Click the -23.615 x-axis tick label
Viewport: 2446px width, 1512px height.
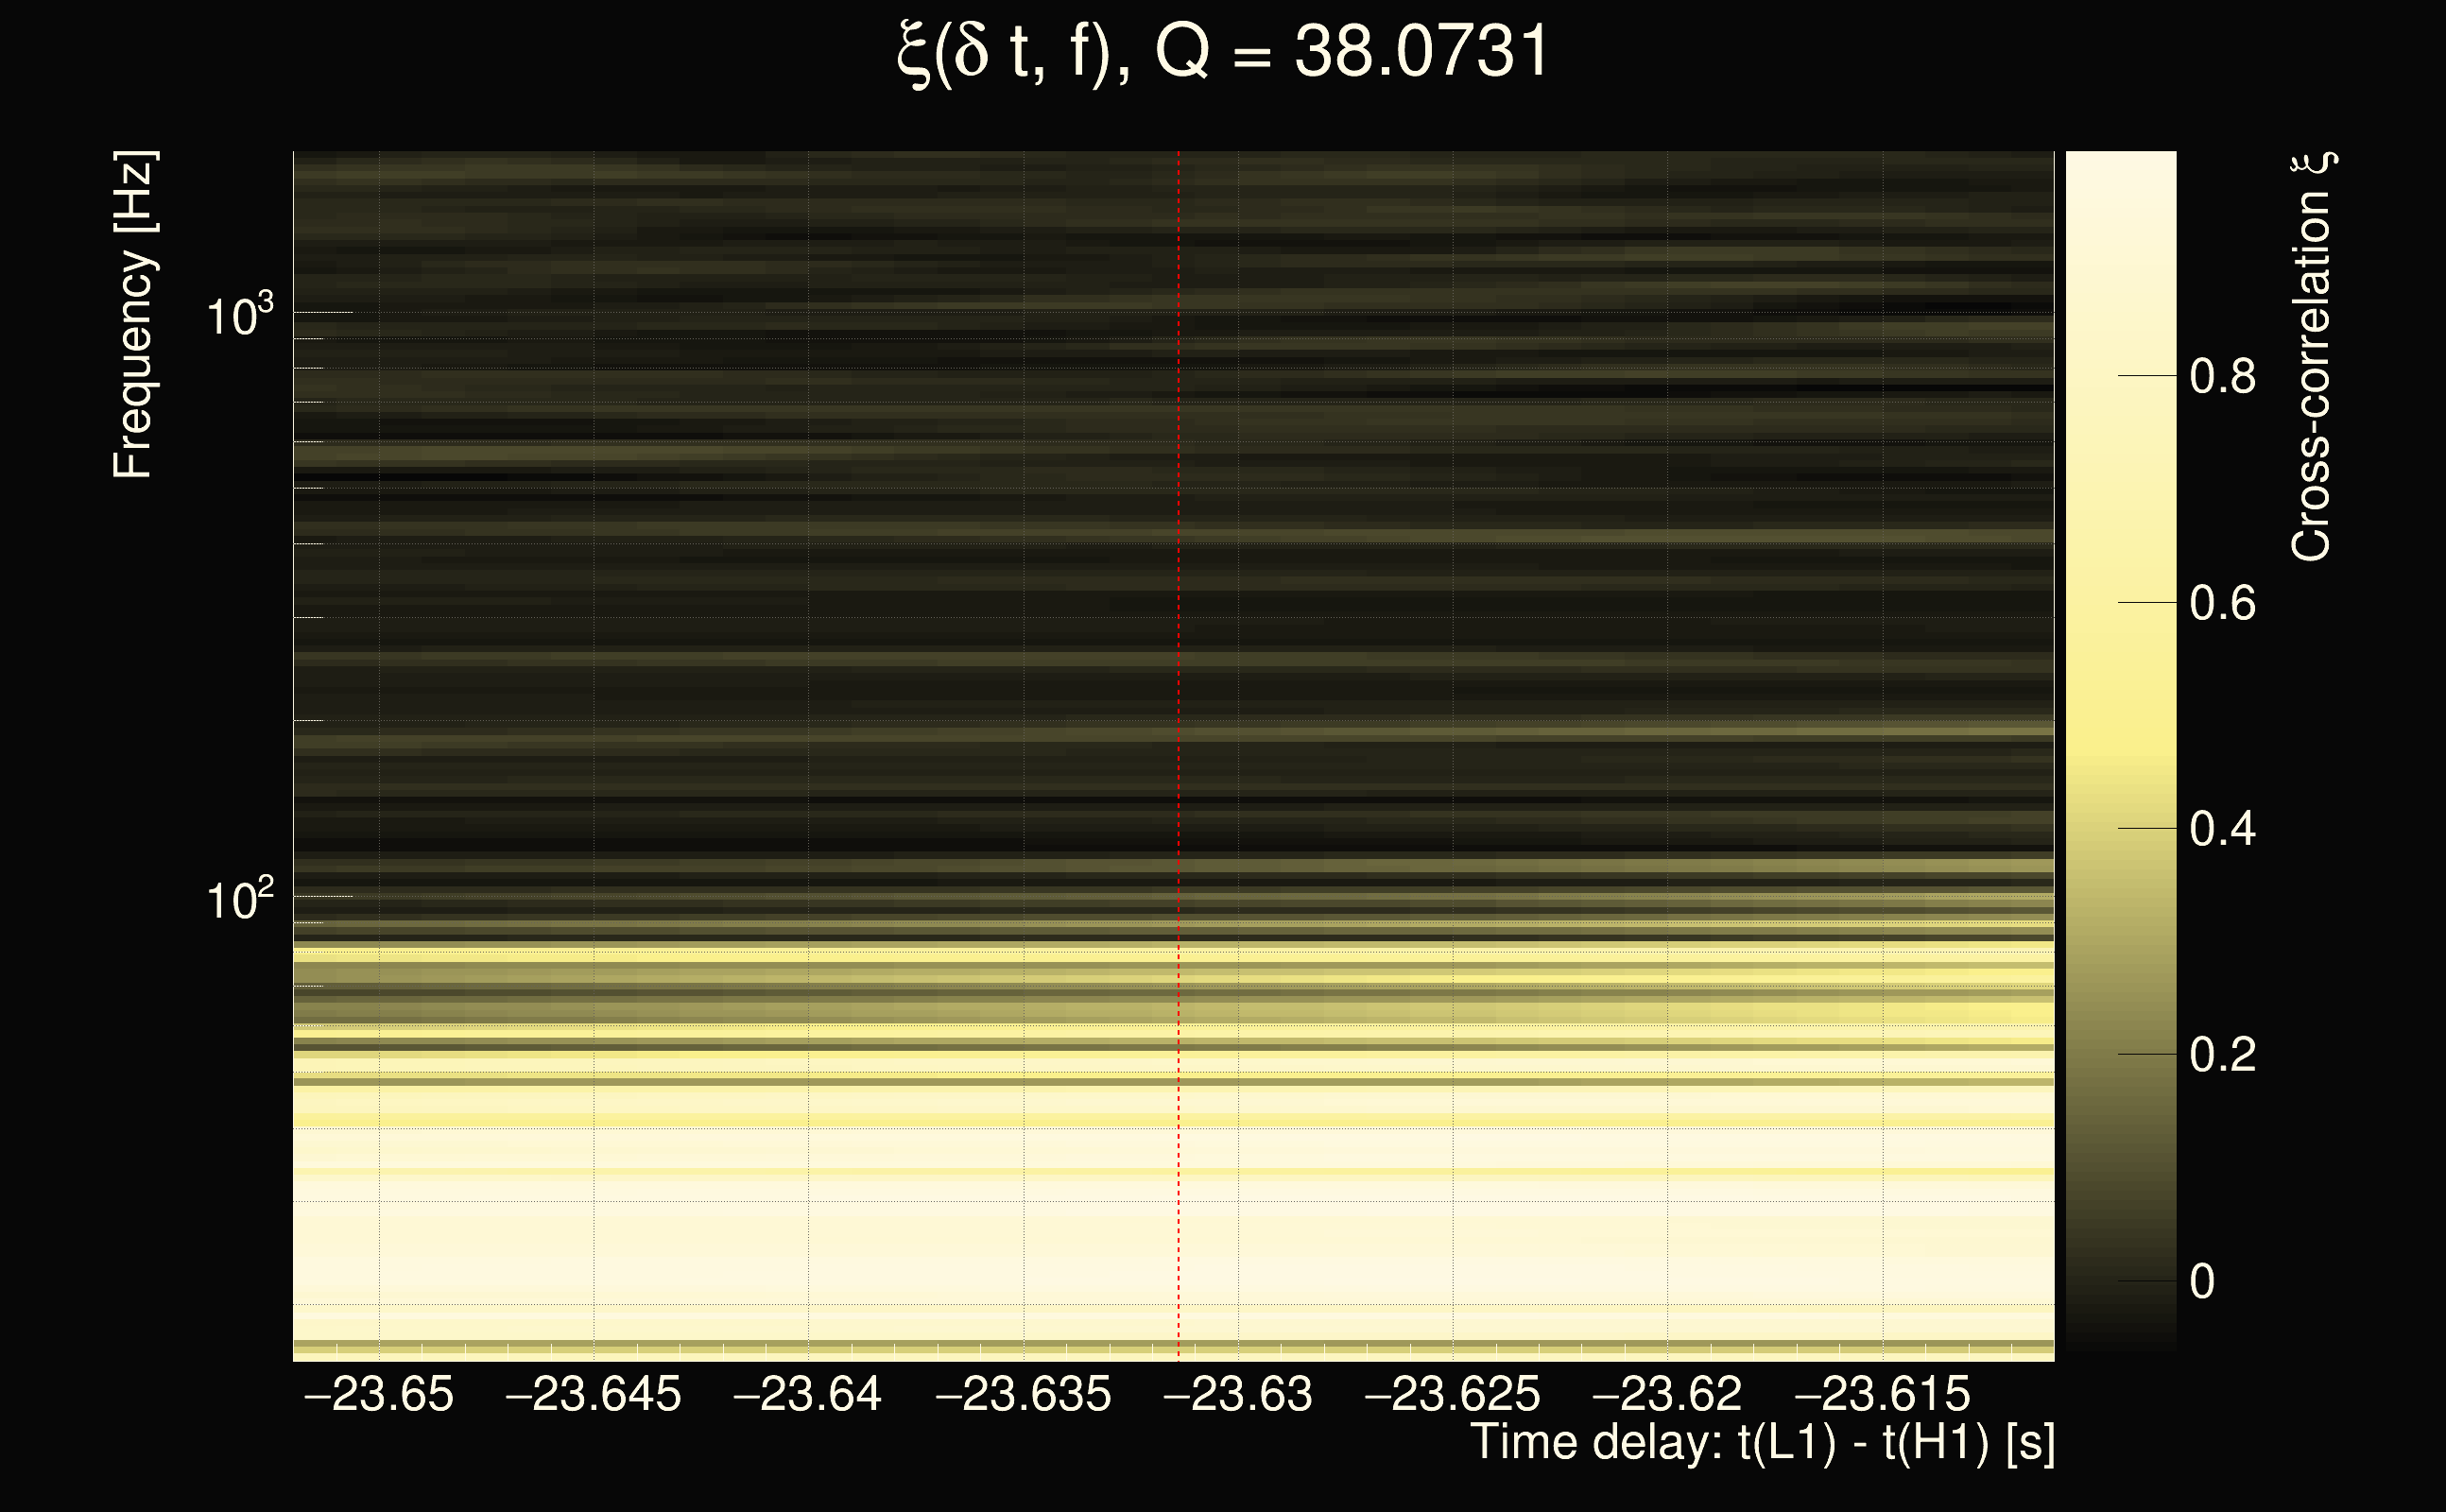(1882, 1394)
